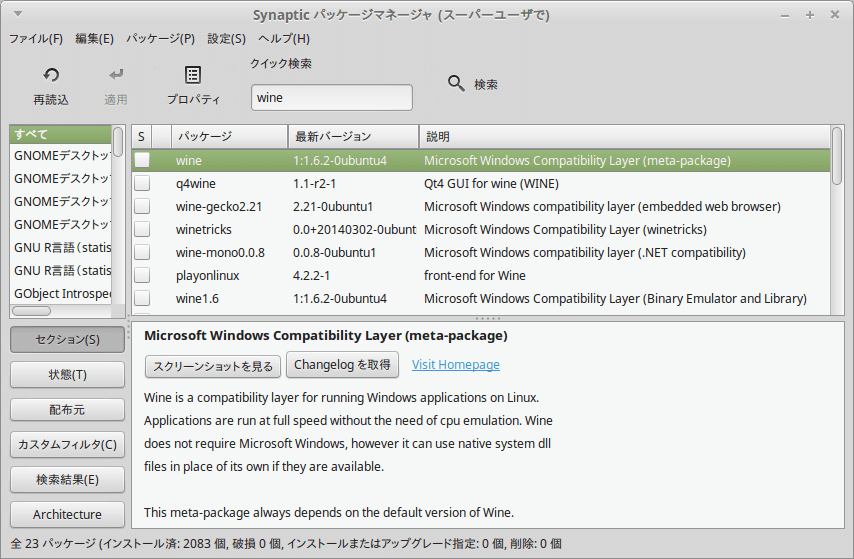Image resolution: width=854 pixels, height=559 pixels.
Task: Open the ファイル(F) menu
Action: point(36,39)
